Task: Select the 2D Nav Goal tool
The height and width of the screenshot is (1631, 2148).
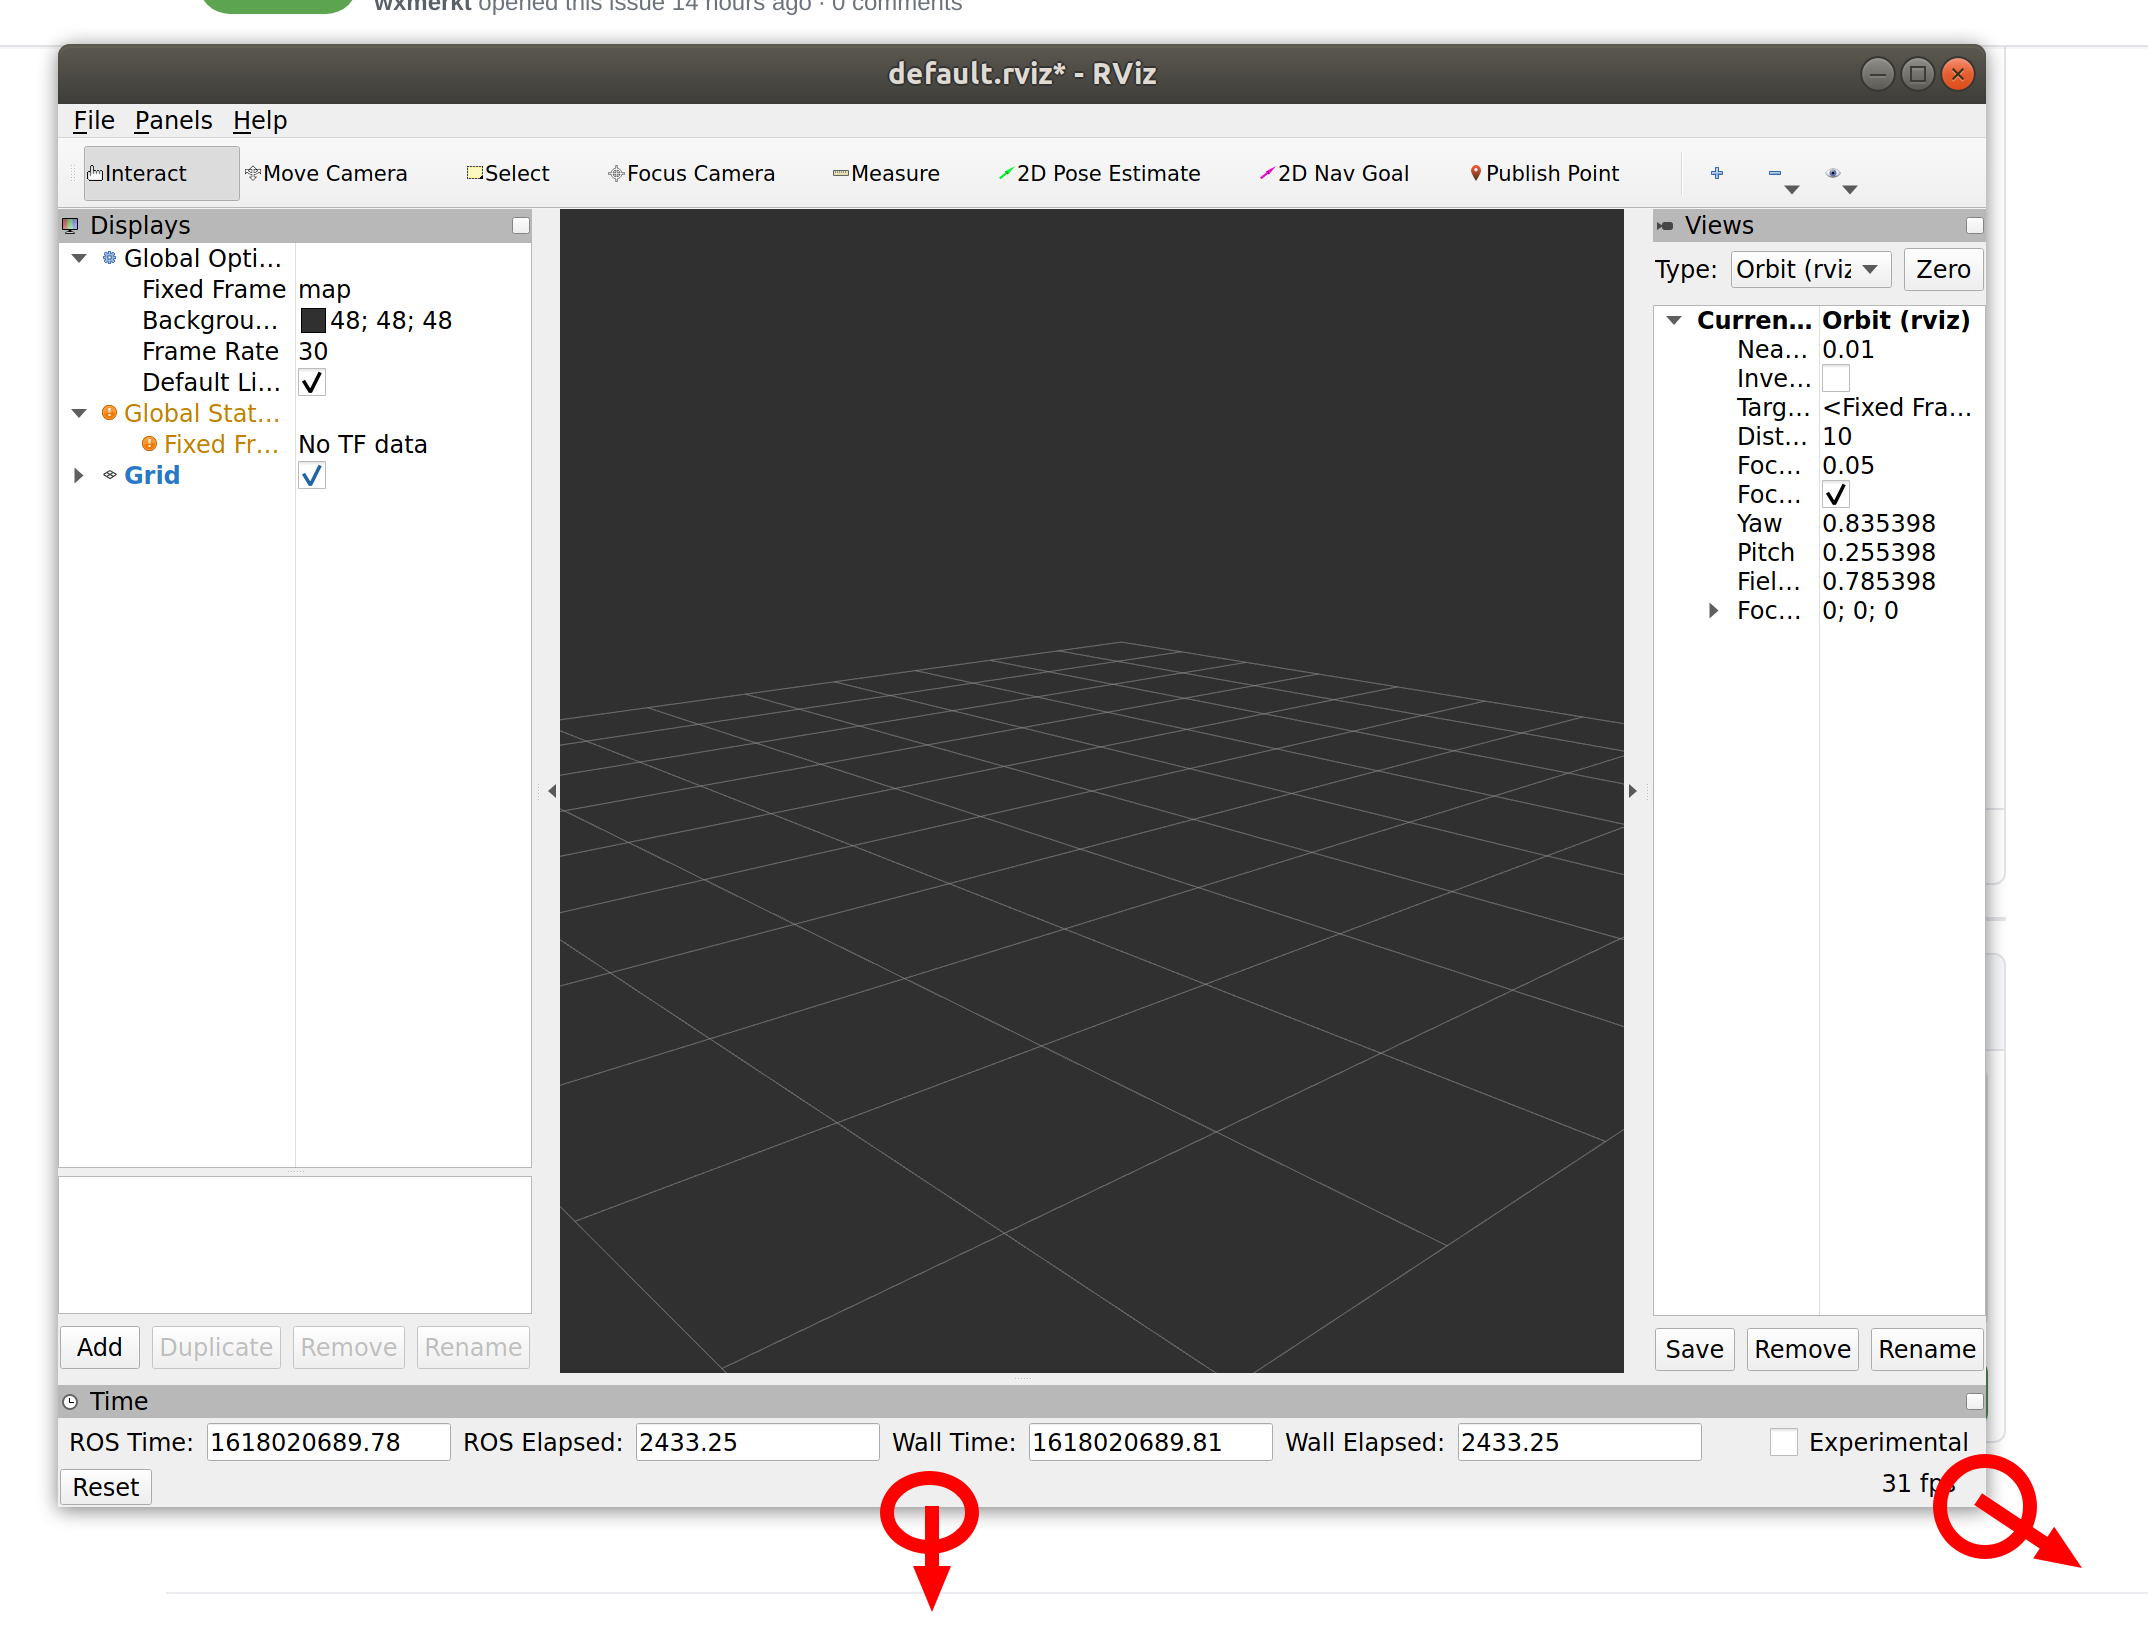Action: (1334, 173)
